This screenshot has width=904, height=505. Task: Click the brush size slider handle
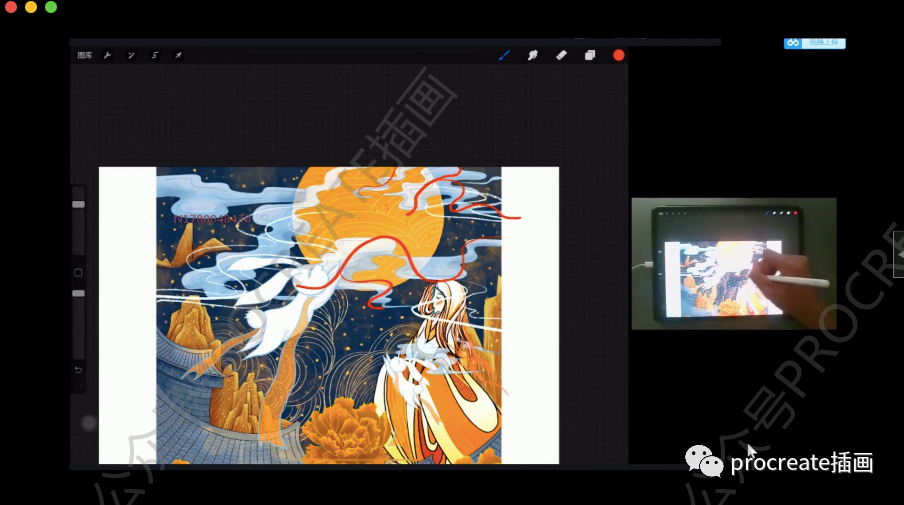(78, 204)
